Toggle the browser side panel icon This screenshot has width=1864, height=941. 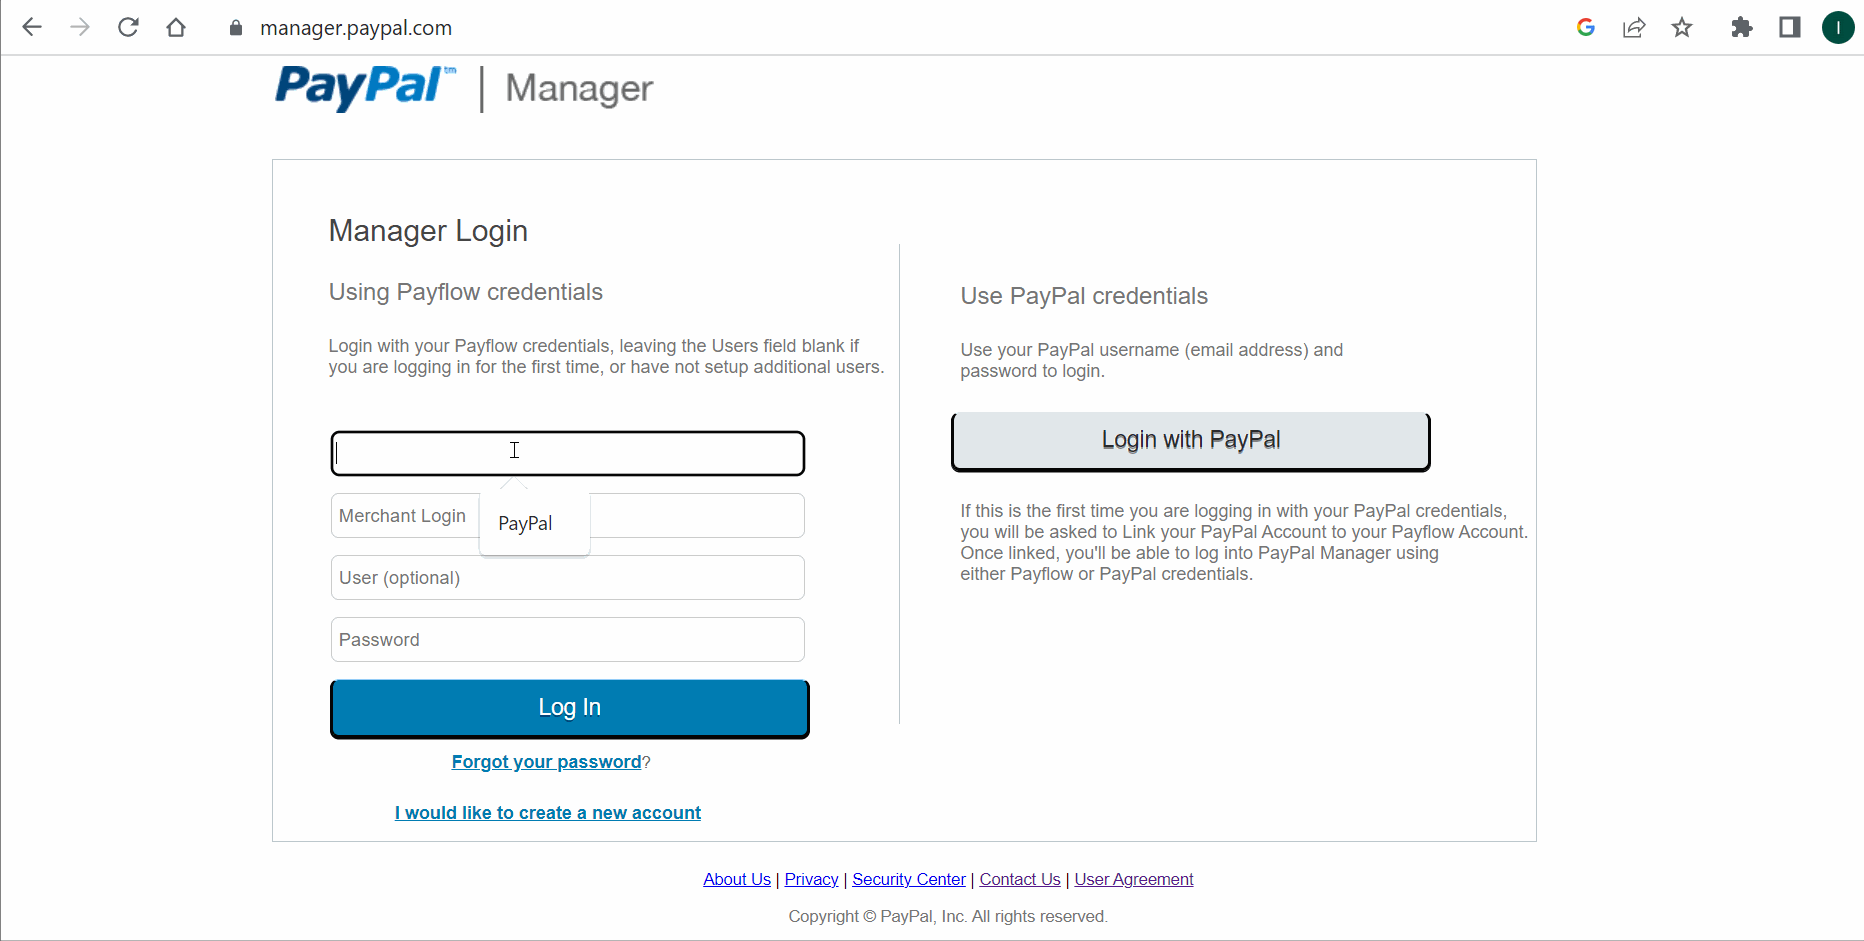[x=1790, y=27]
